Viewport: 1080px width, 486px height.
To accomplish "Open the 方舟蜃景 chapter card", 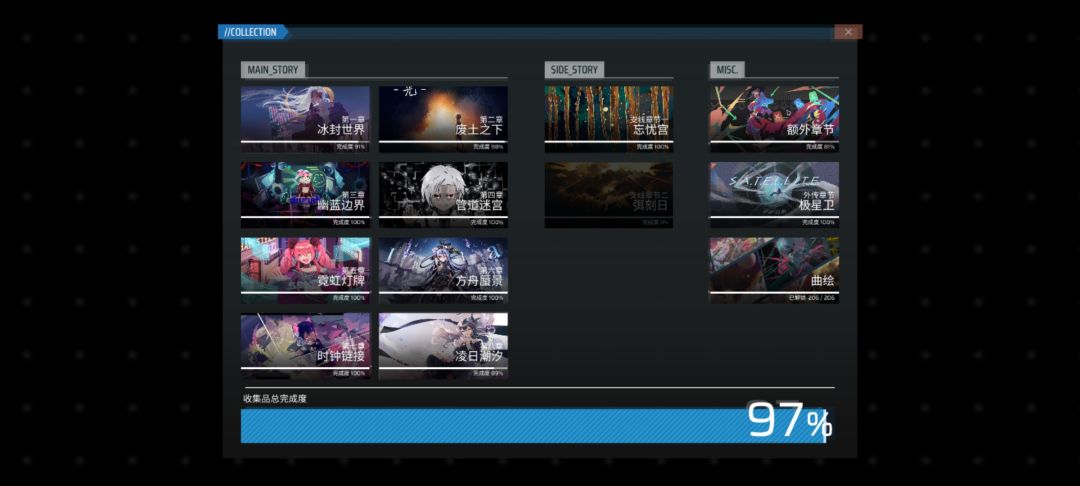I will click(x=443, y=271).
